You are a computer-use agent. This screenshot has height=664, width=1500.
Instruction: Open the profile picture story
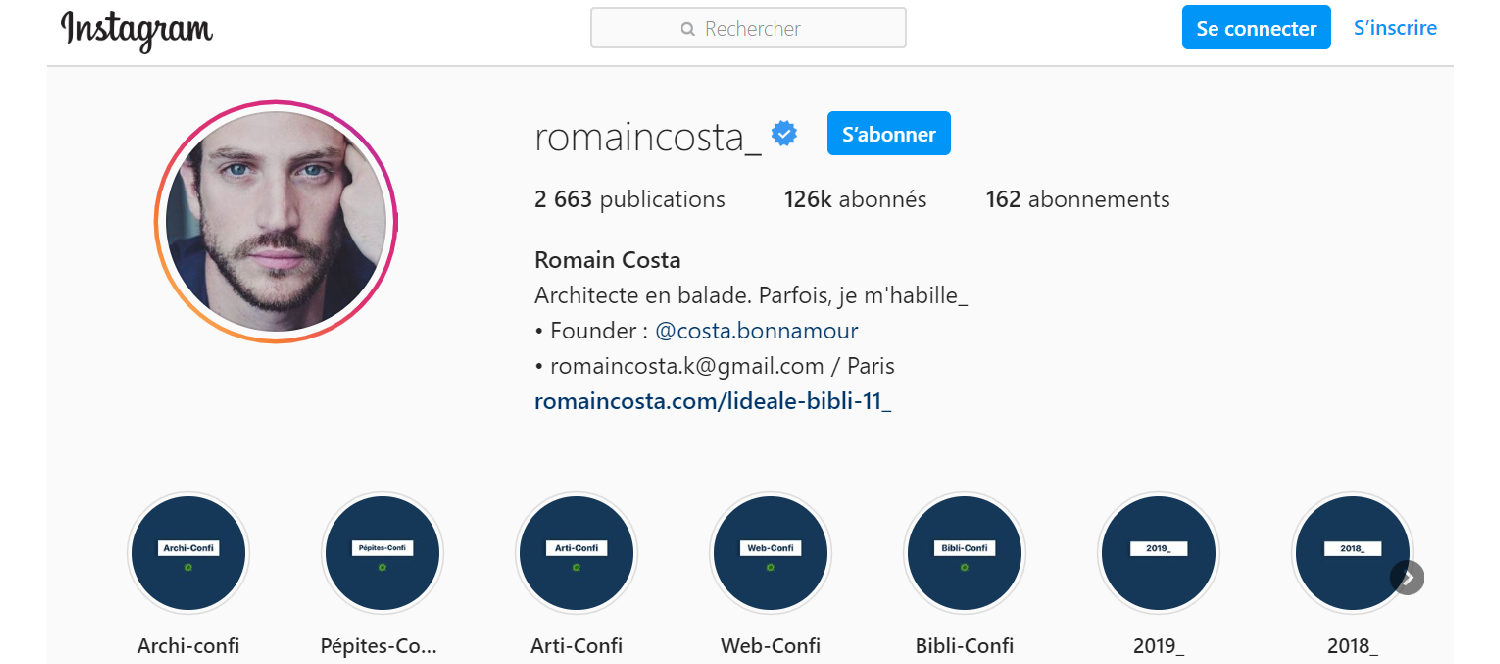(x=276, y=222)
